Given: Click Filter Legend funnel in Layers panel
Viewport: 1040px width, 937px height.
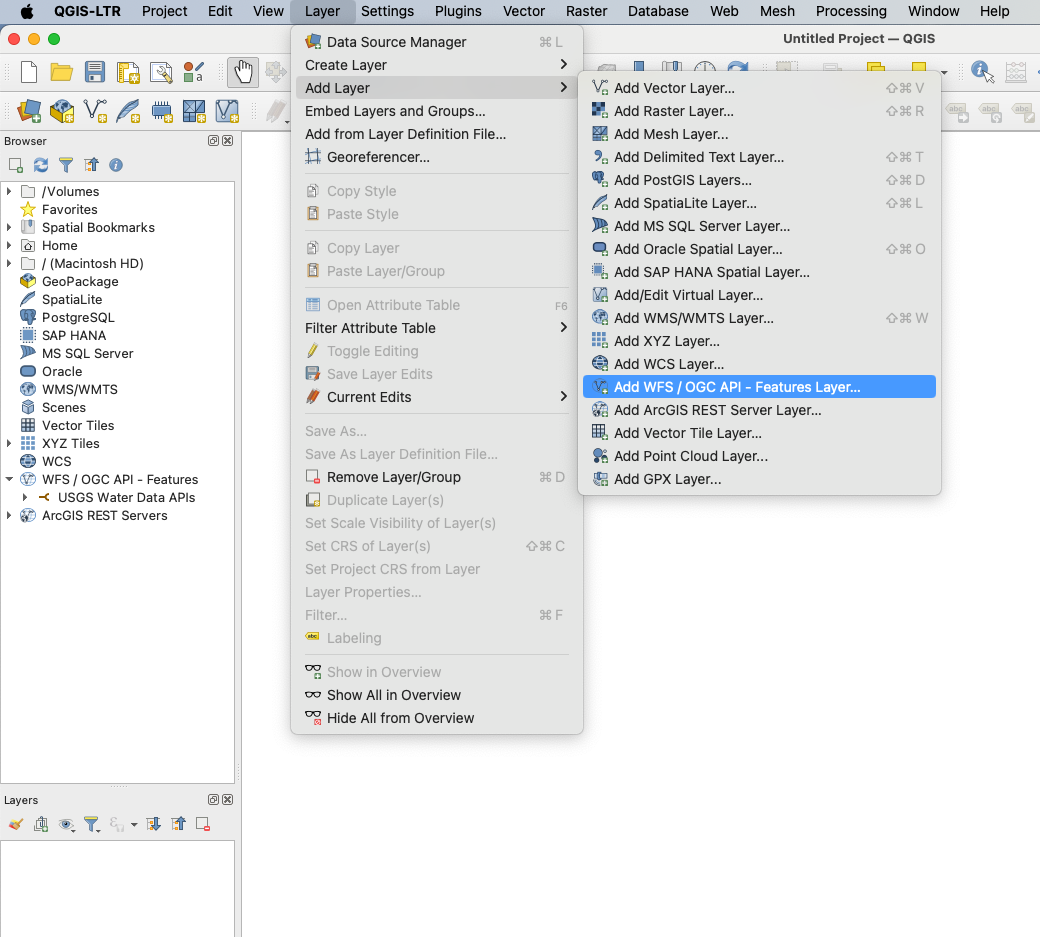Looking at the screenshot, I should tap(92, 824).
